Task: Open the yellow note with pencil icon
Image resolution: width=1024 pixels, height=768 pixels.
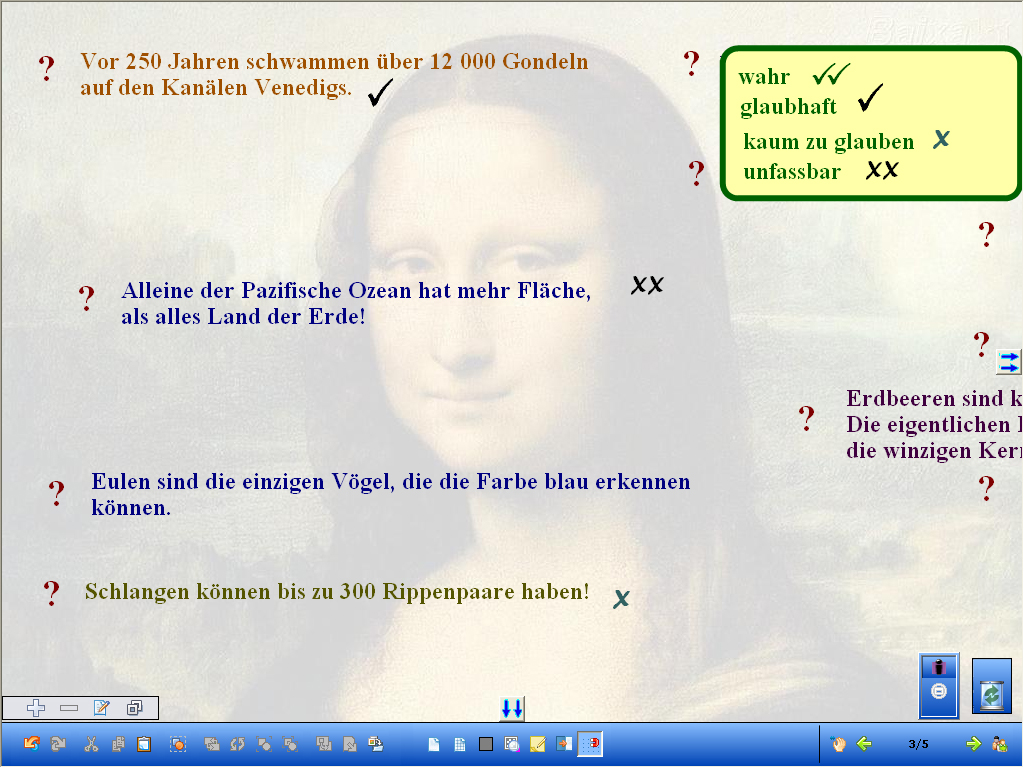Action: click(538, 744)
